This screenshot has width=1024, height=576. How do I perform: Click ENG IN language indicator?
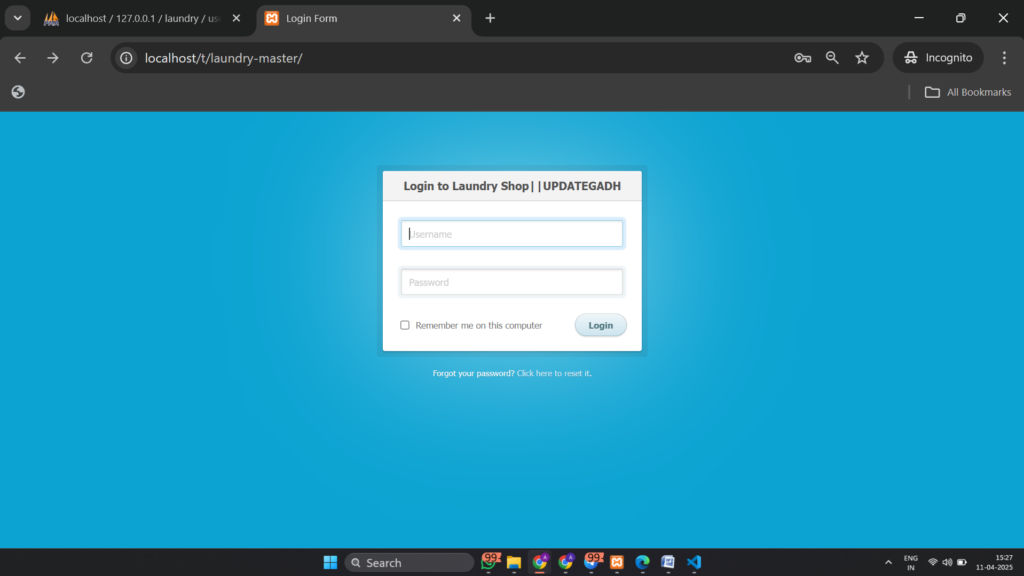point(910,563)
